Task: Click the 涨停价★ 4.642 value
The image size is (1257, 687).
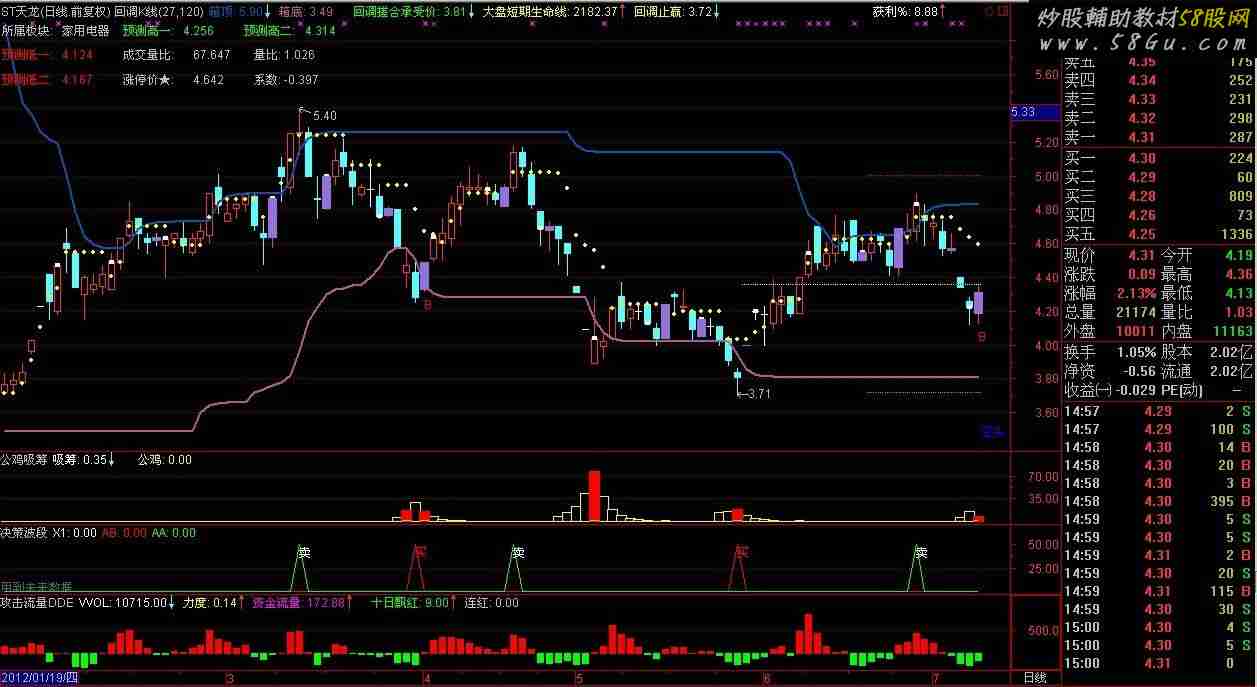Action: point(173,79)
